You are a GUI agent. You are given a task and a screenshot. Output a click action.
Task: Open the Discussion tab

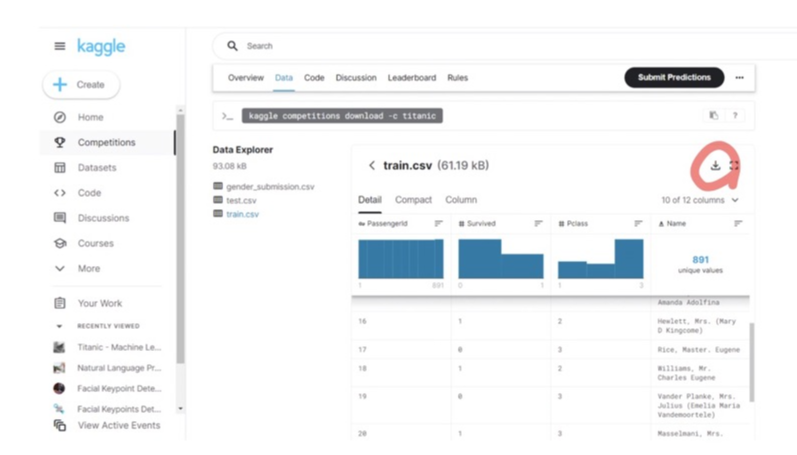tap(356, 78)
